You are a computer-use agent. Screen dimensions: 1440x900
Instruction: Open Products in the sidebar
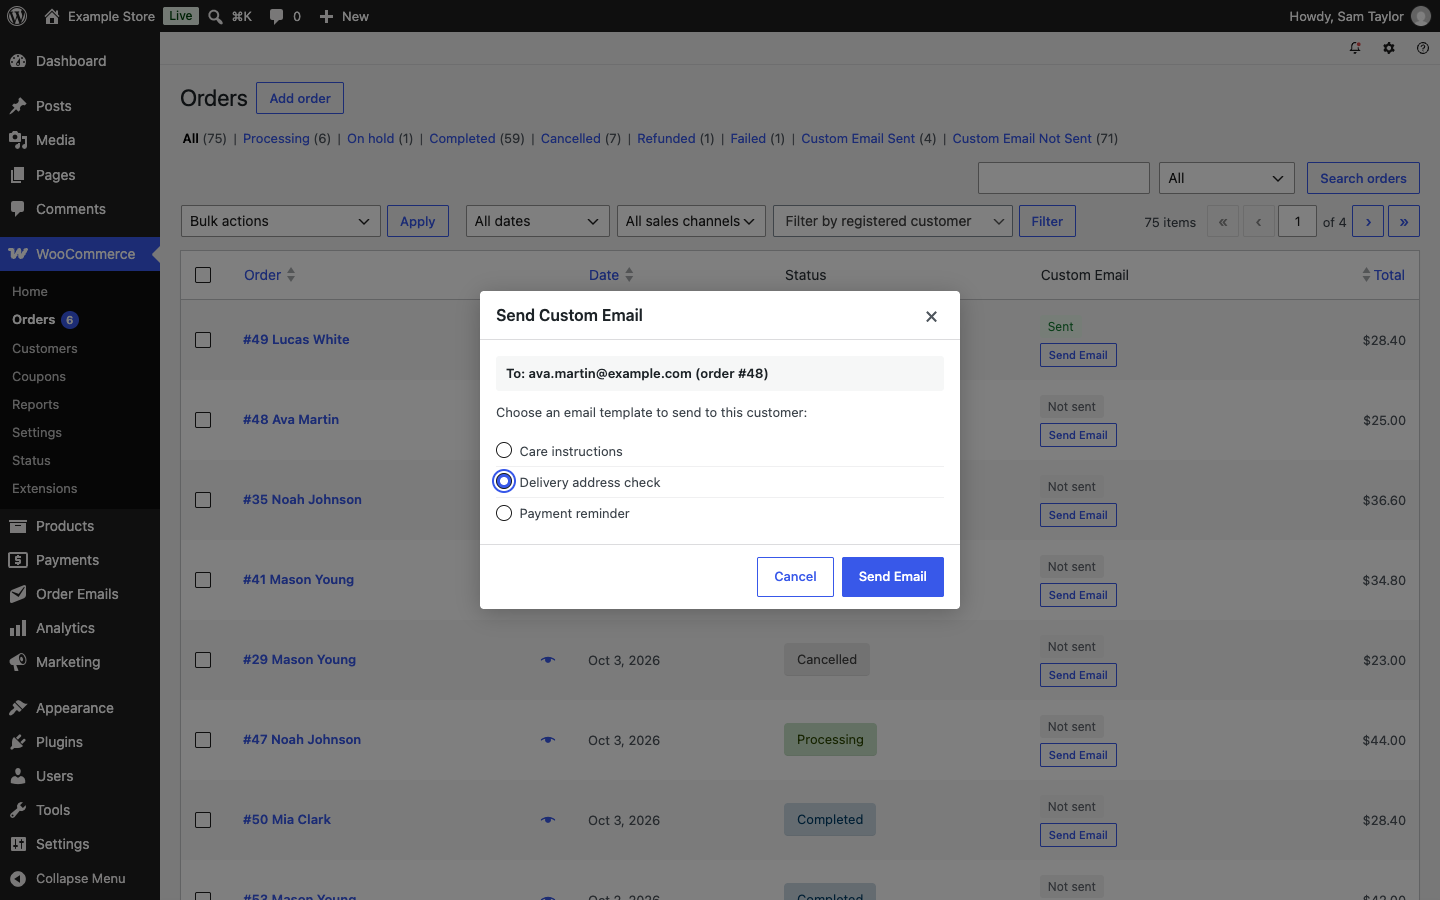80,526
